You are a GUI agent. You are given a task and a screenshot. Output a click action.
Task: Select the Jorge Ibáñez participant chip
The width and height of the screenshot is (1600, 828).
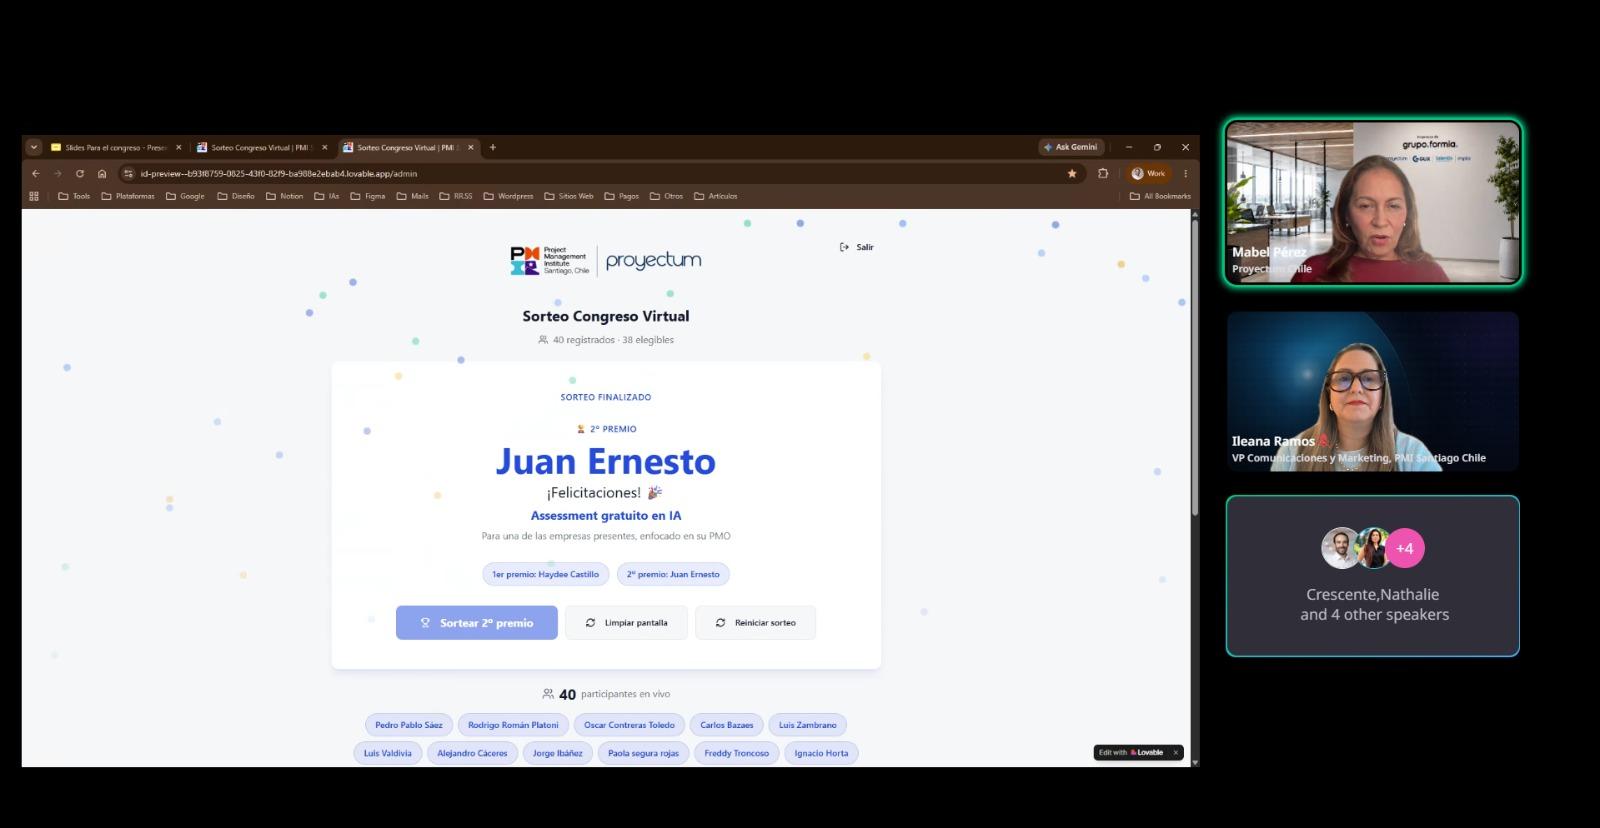(x=558, y=753)
